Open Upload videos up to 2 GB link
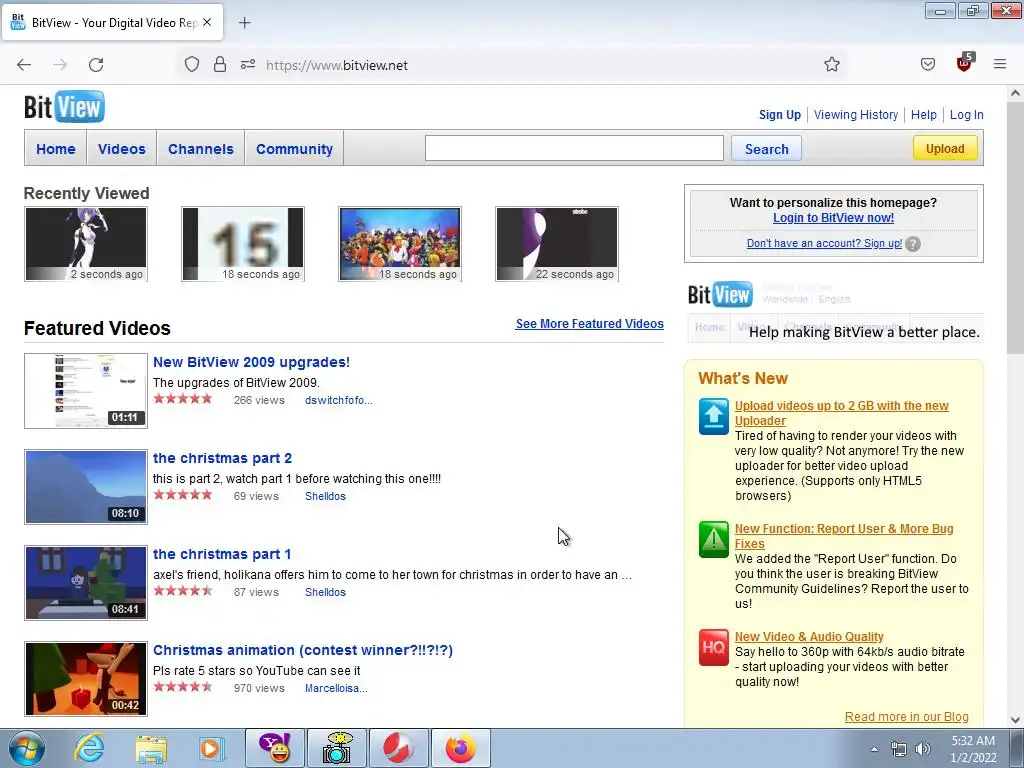 click(x=842, y=413)
